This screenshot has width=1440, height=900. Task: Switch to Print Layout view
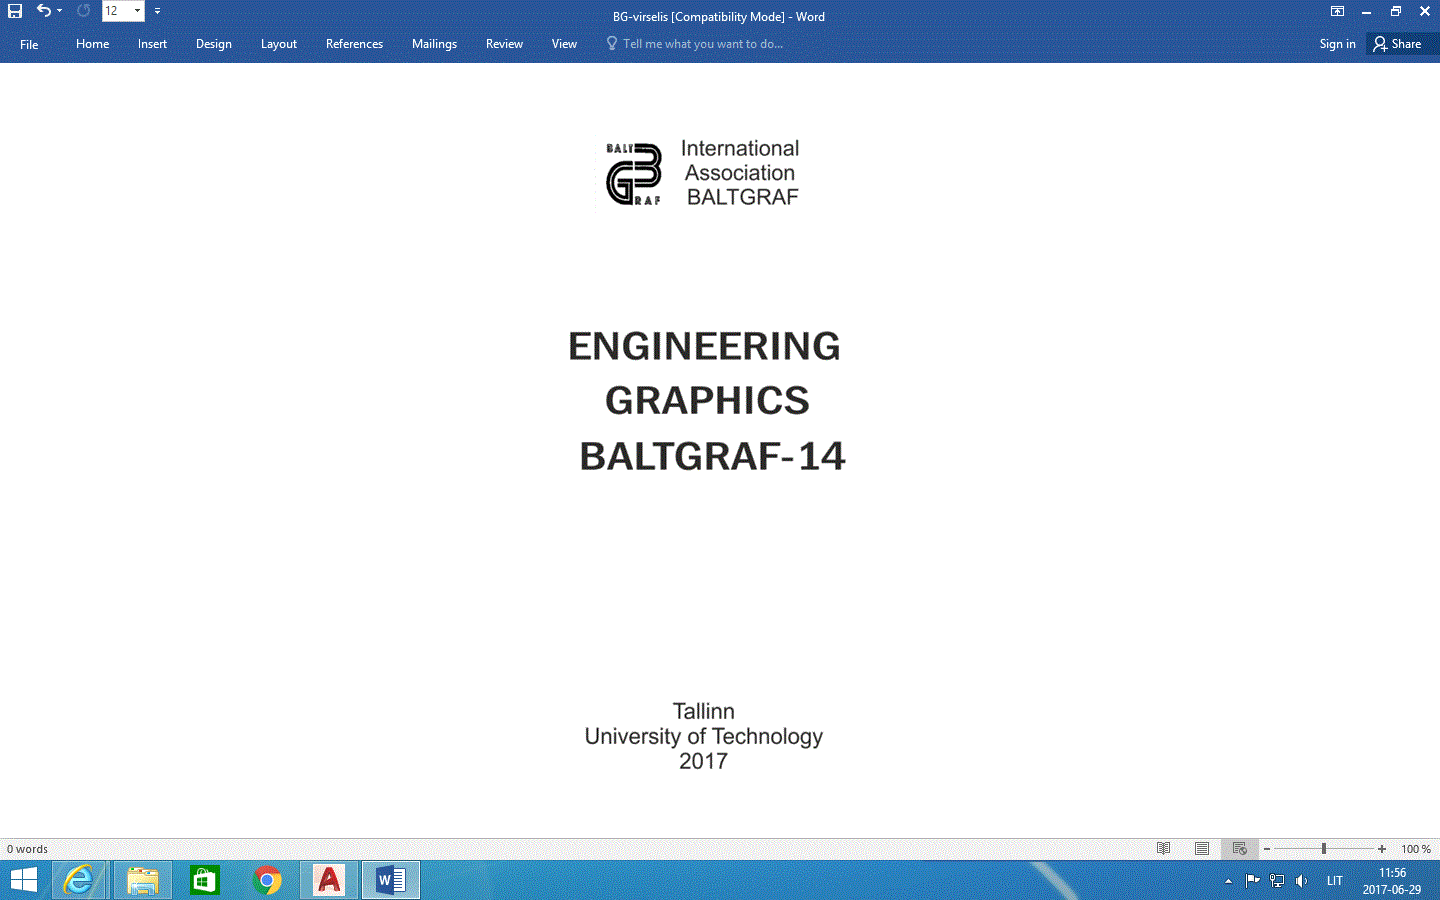coord(1202,849)
